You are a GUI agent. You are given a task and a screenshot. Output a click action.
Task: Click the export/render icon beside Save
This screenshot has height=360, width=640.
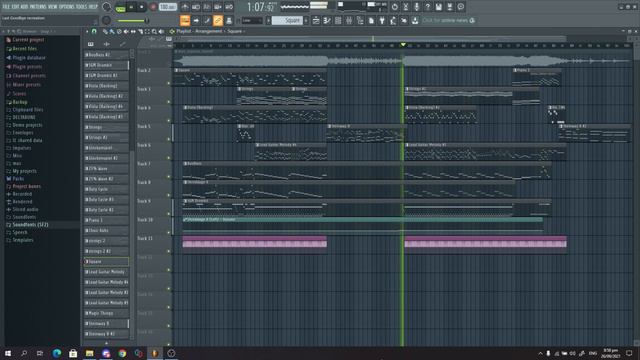[x=449, y=7]
